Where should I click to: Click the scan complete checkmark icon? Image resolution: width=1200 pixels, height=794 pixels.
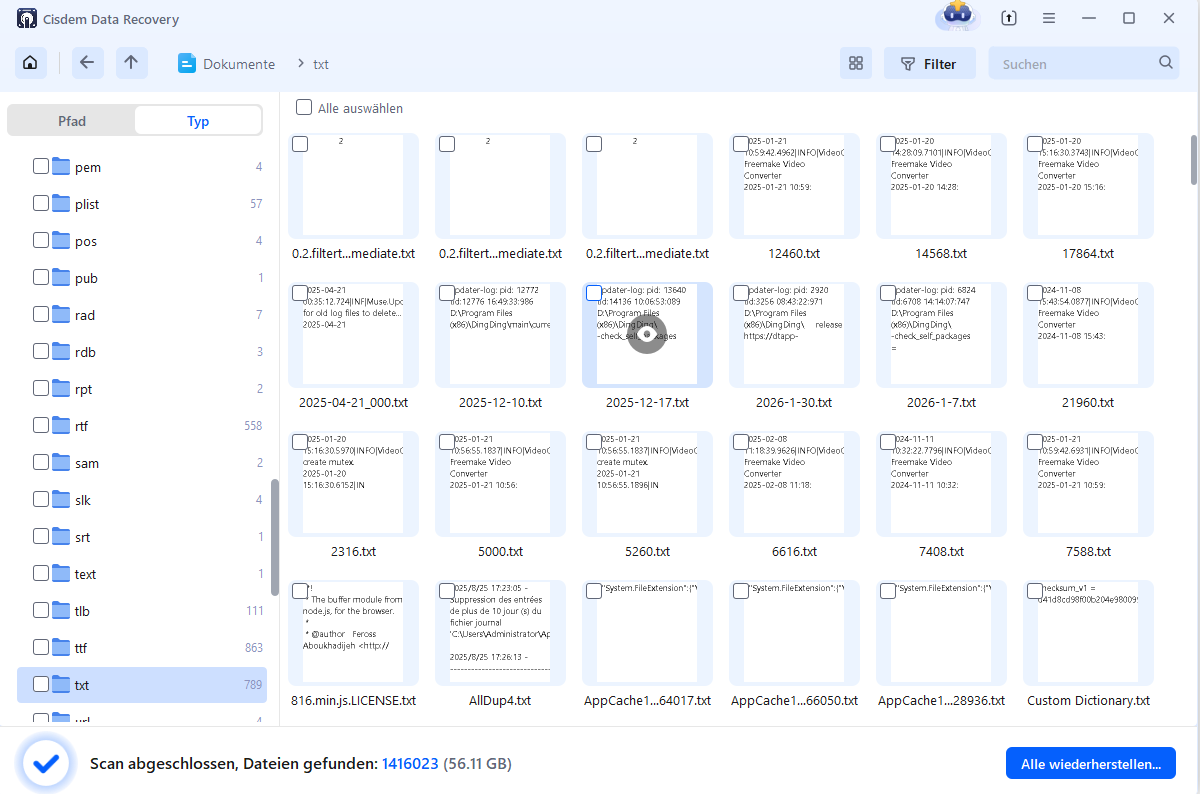click(x=45, y=764)
